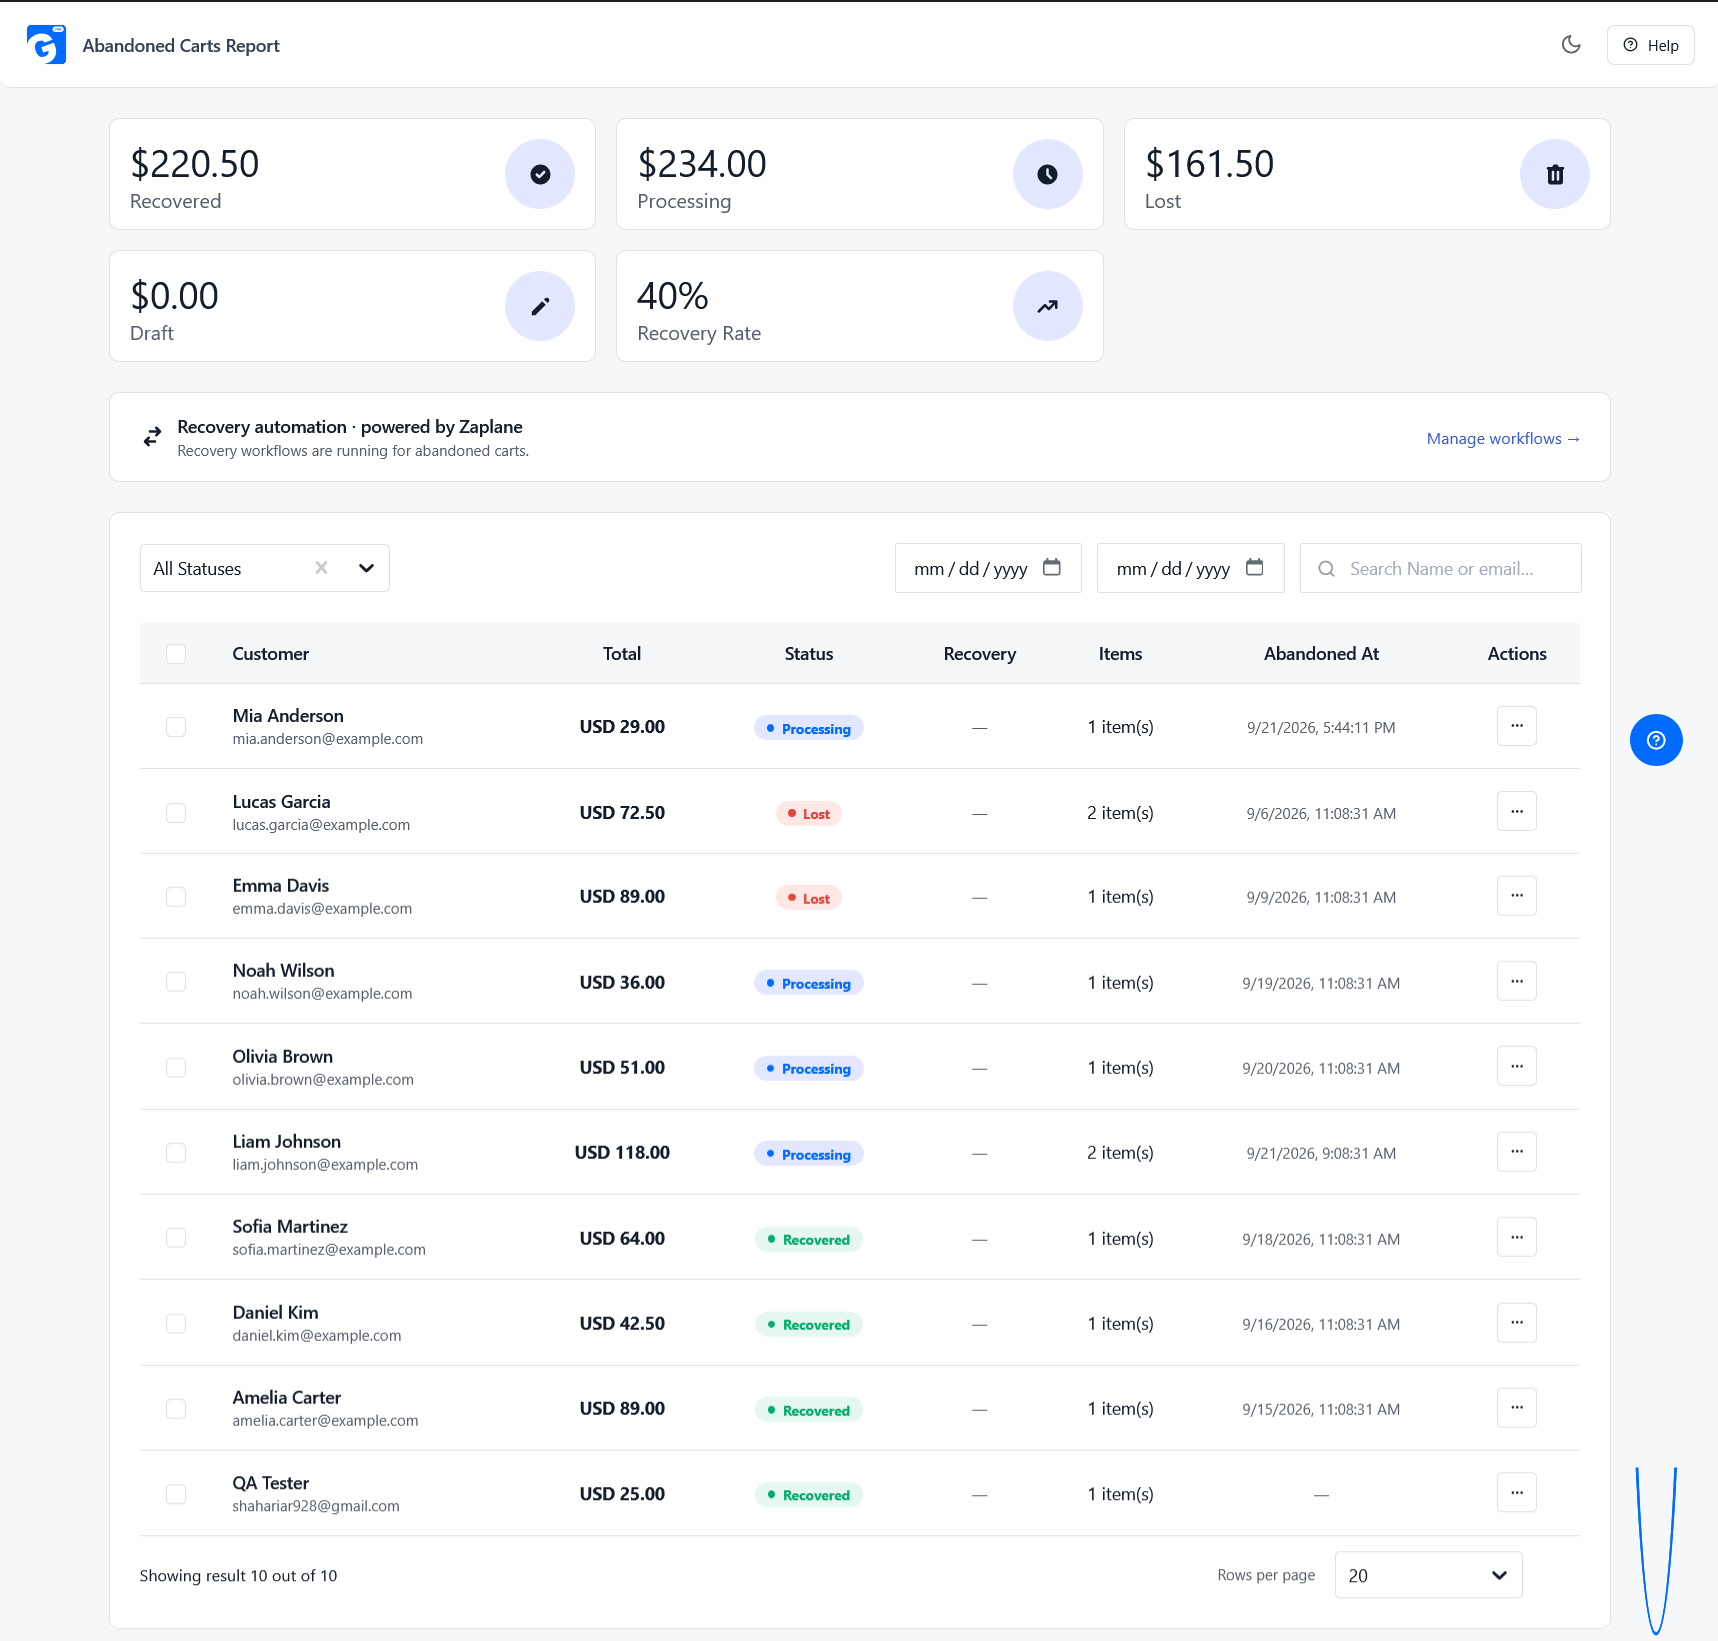Click the Draft pencil icon
The width and height of the screenshot is (1718, 1641).
[540, 306]
